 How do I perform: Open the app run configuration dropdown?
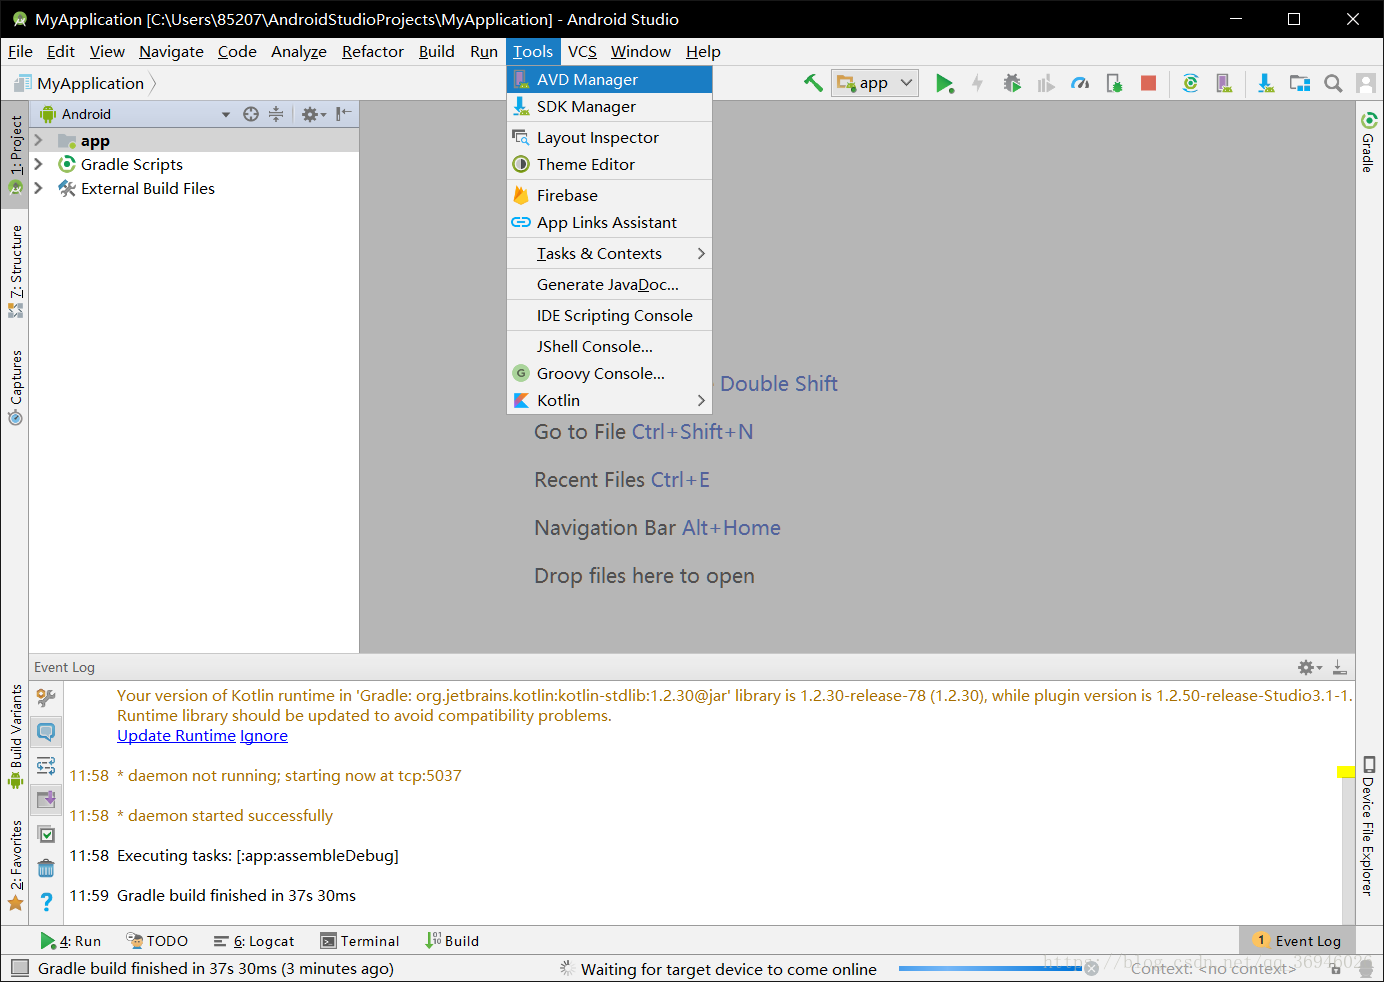coord(877,83)
